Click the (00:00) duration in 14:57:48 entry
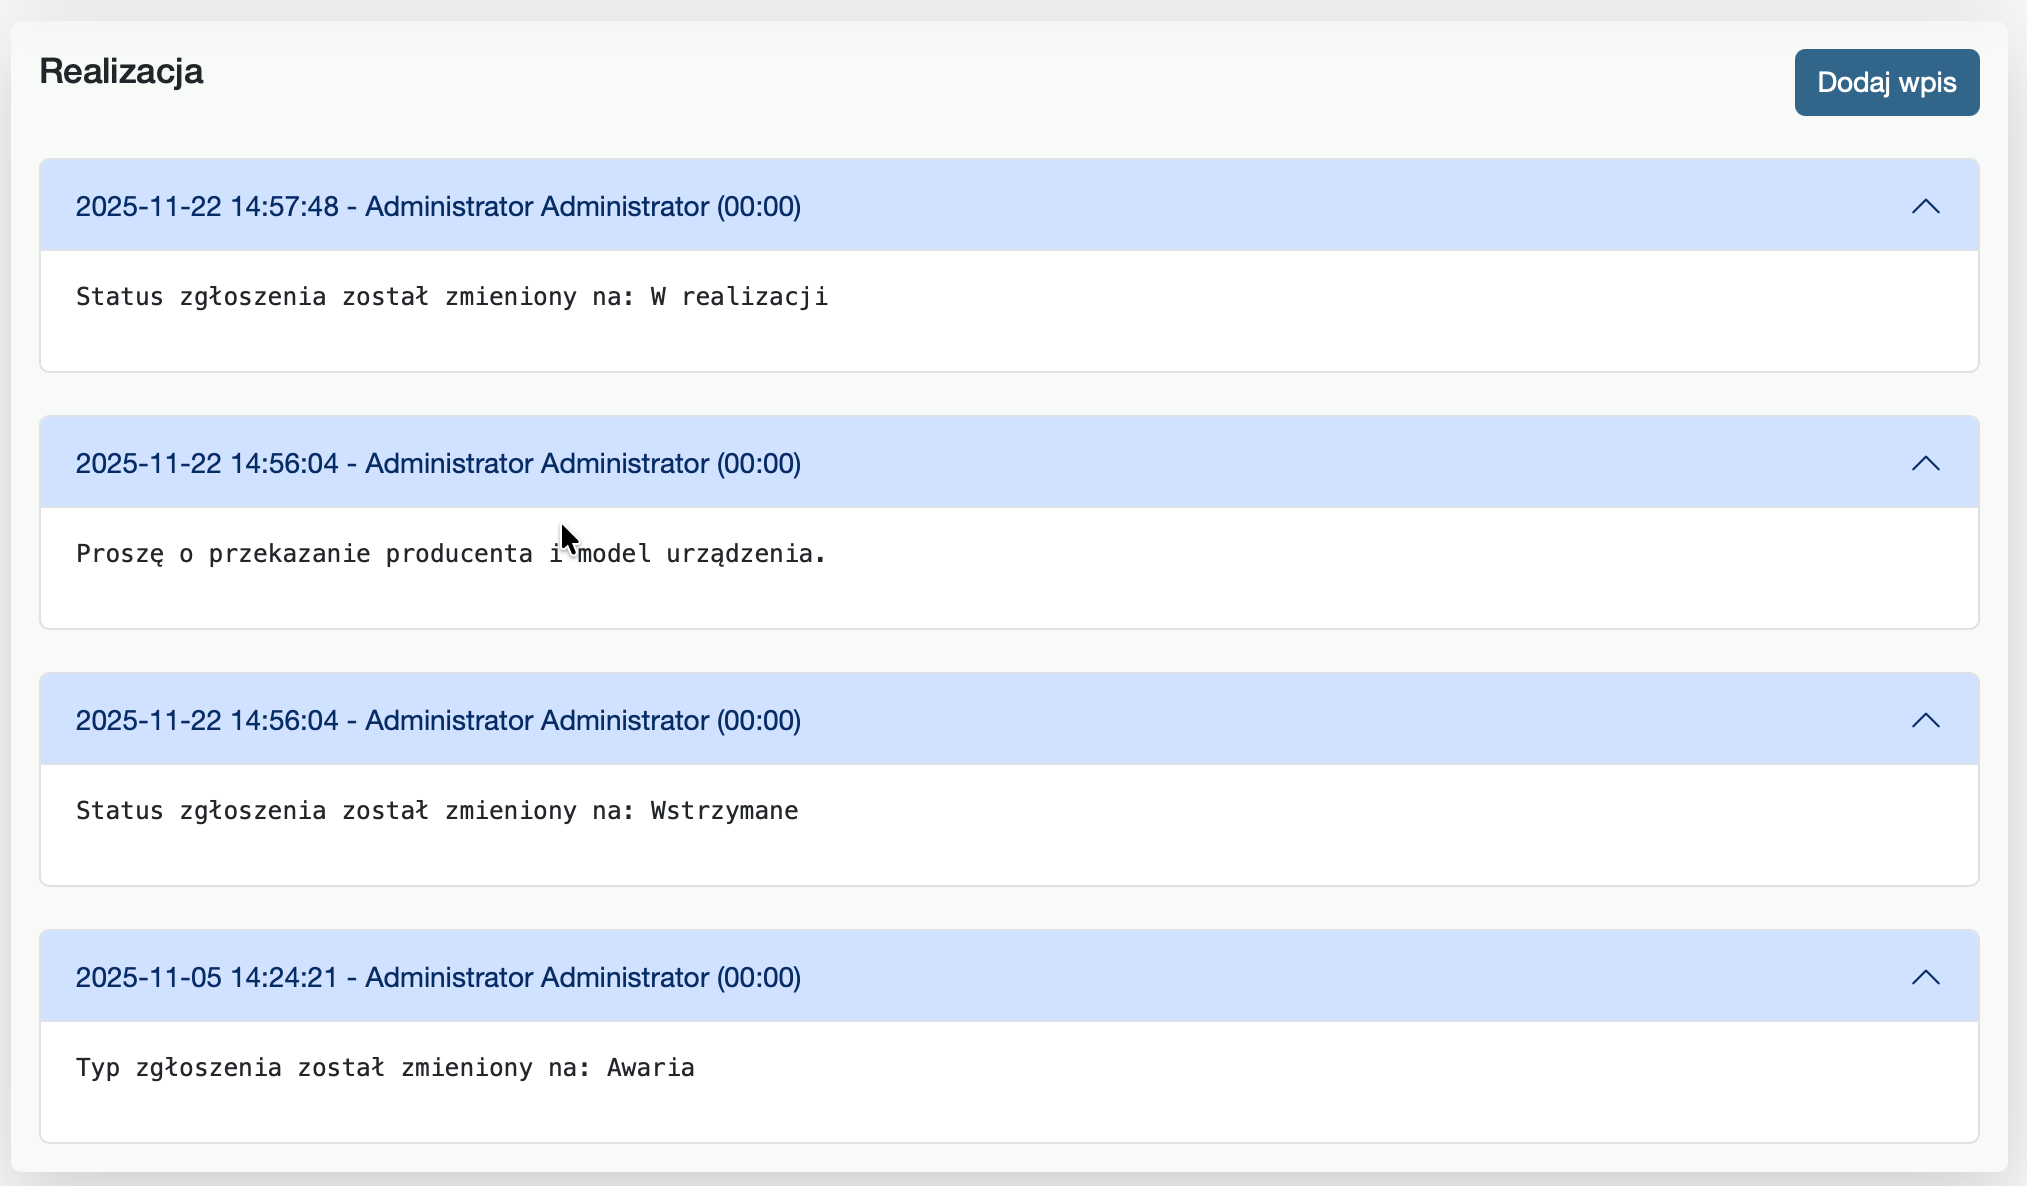The image size is (2027, 1186). click(x=758, y=207)
